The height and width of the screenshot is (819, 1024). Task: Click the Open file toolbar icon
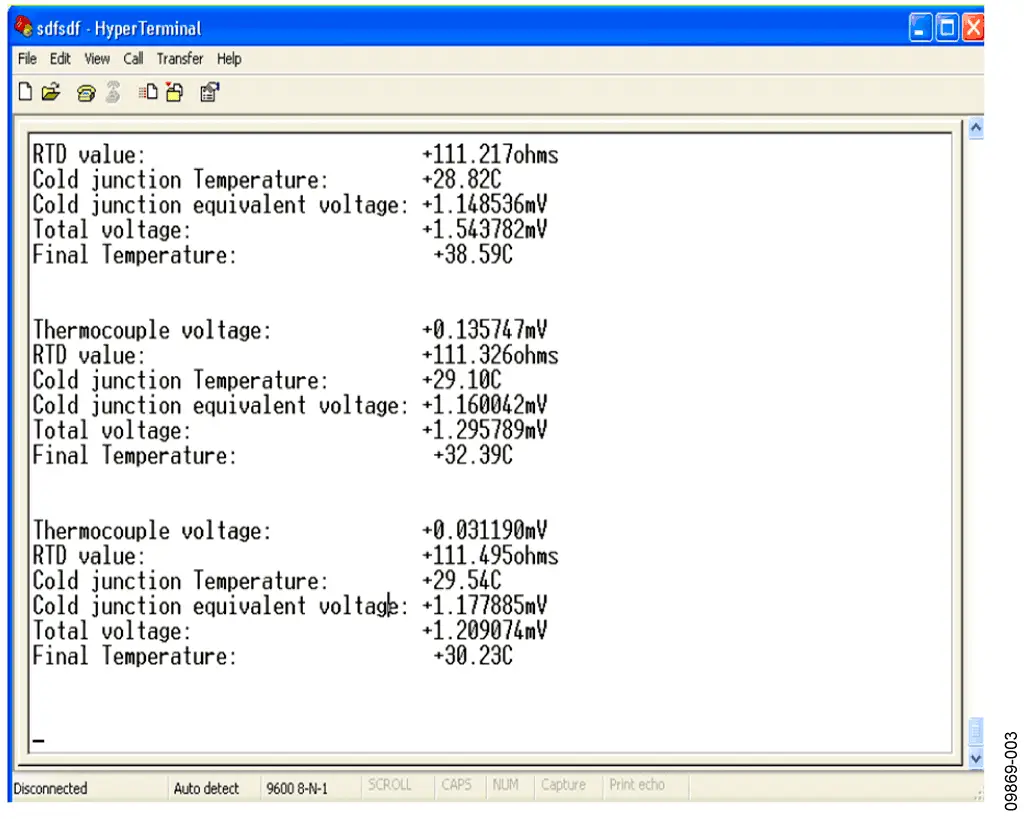click(51, 92)
